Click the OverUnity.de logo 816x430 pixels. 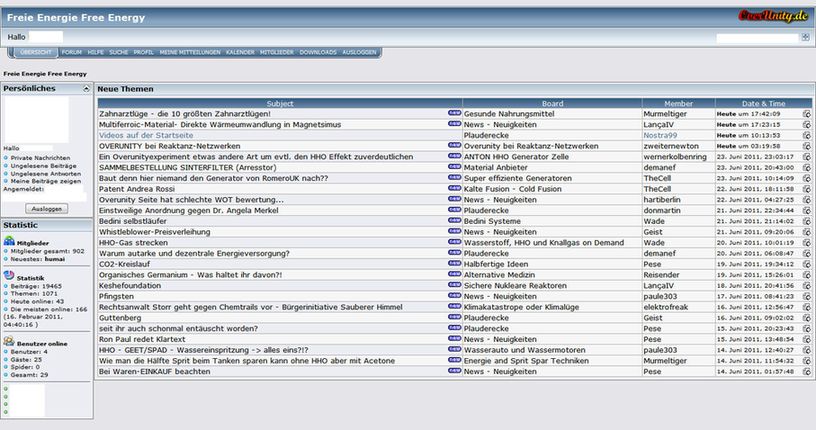click(x=774, y=14)
